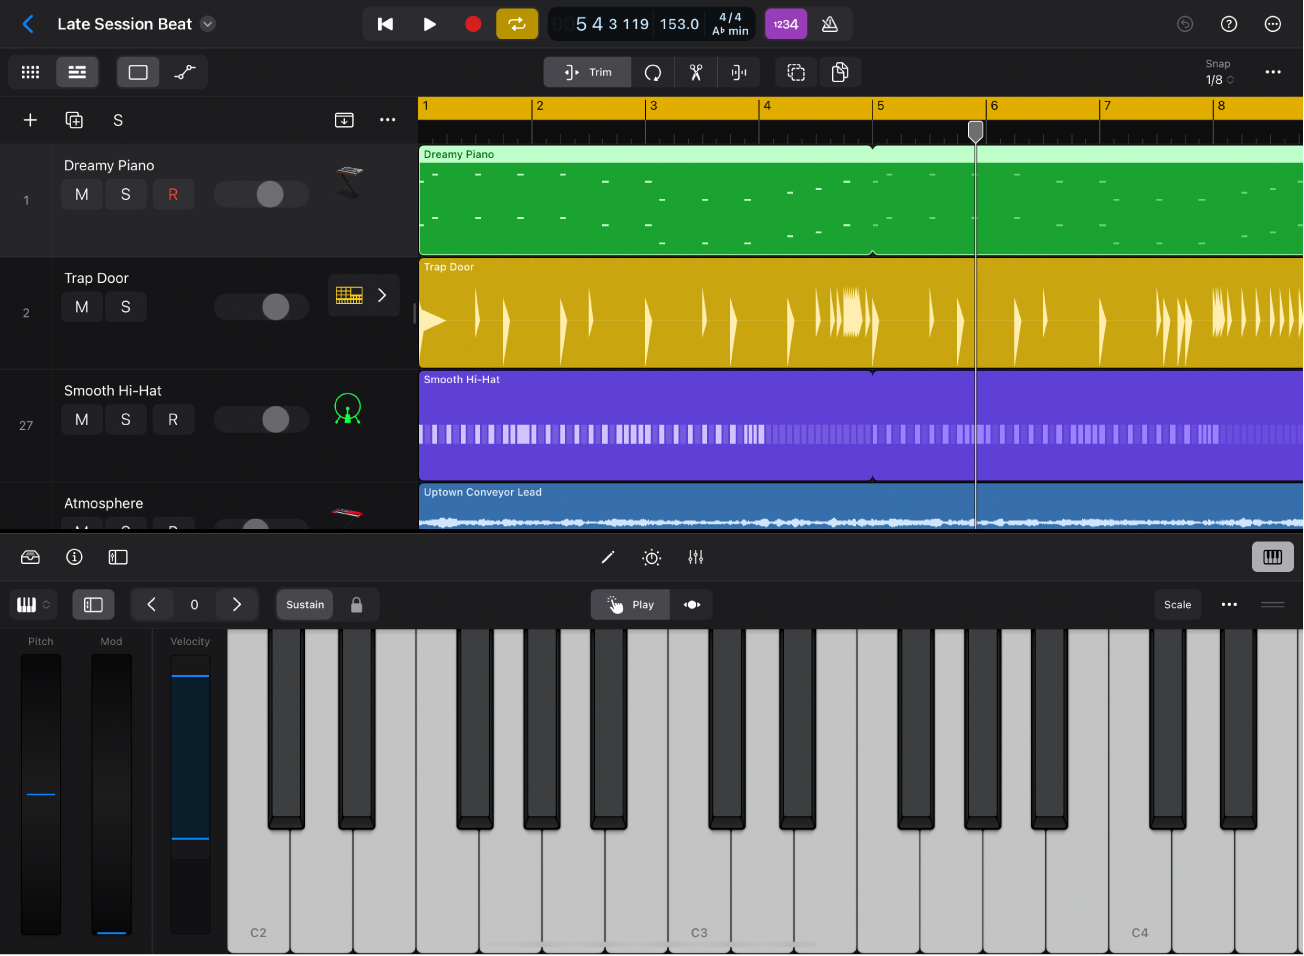Tap the Sustain button

point(304,604)
